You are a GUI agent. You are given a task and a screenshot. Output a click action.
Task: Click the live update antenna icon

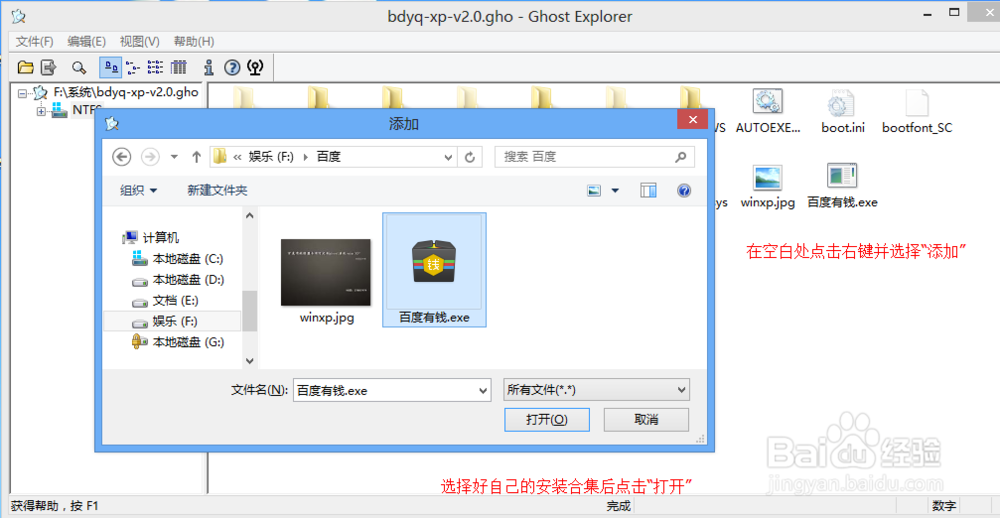(x=254, y=67)
